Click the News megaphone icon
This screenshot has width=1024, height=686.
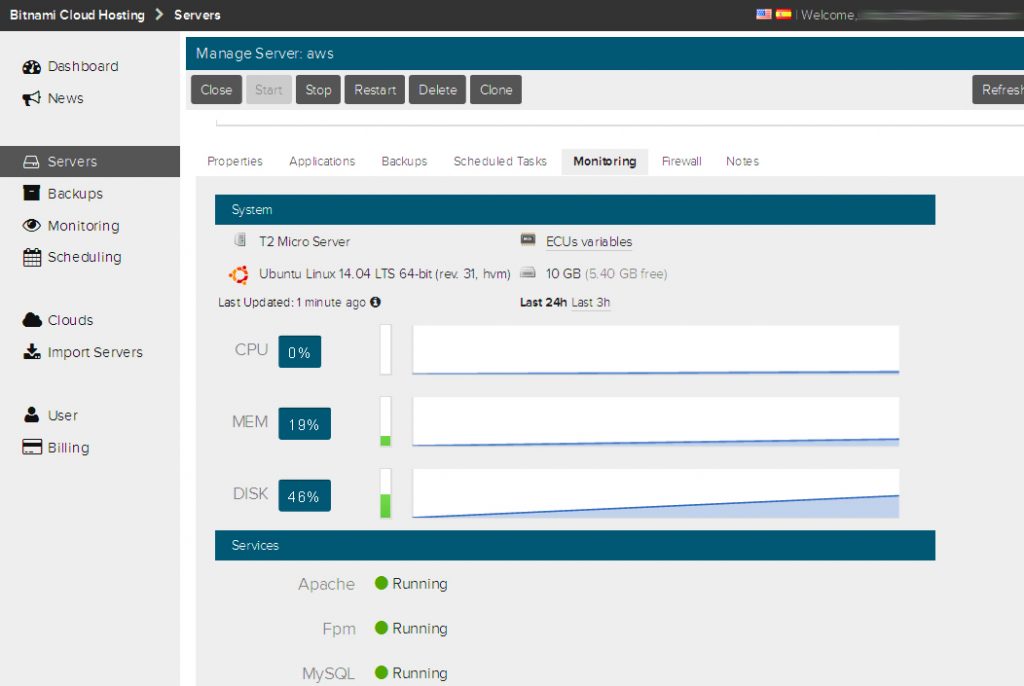tap(31, 99)
